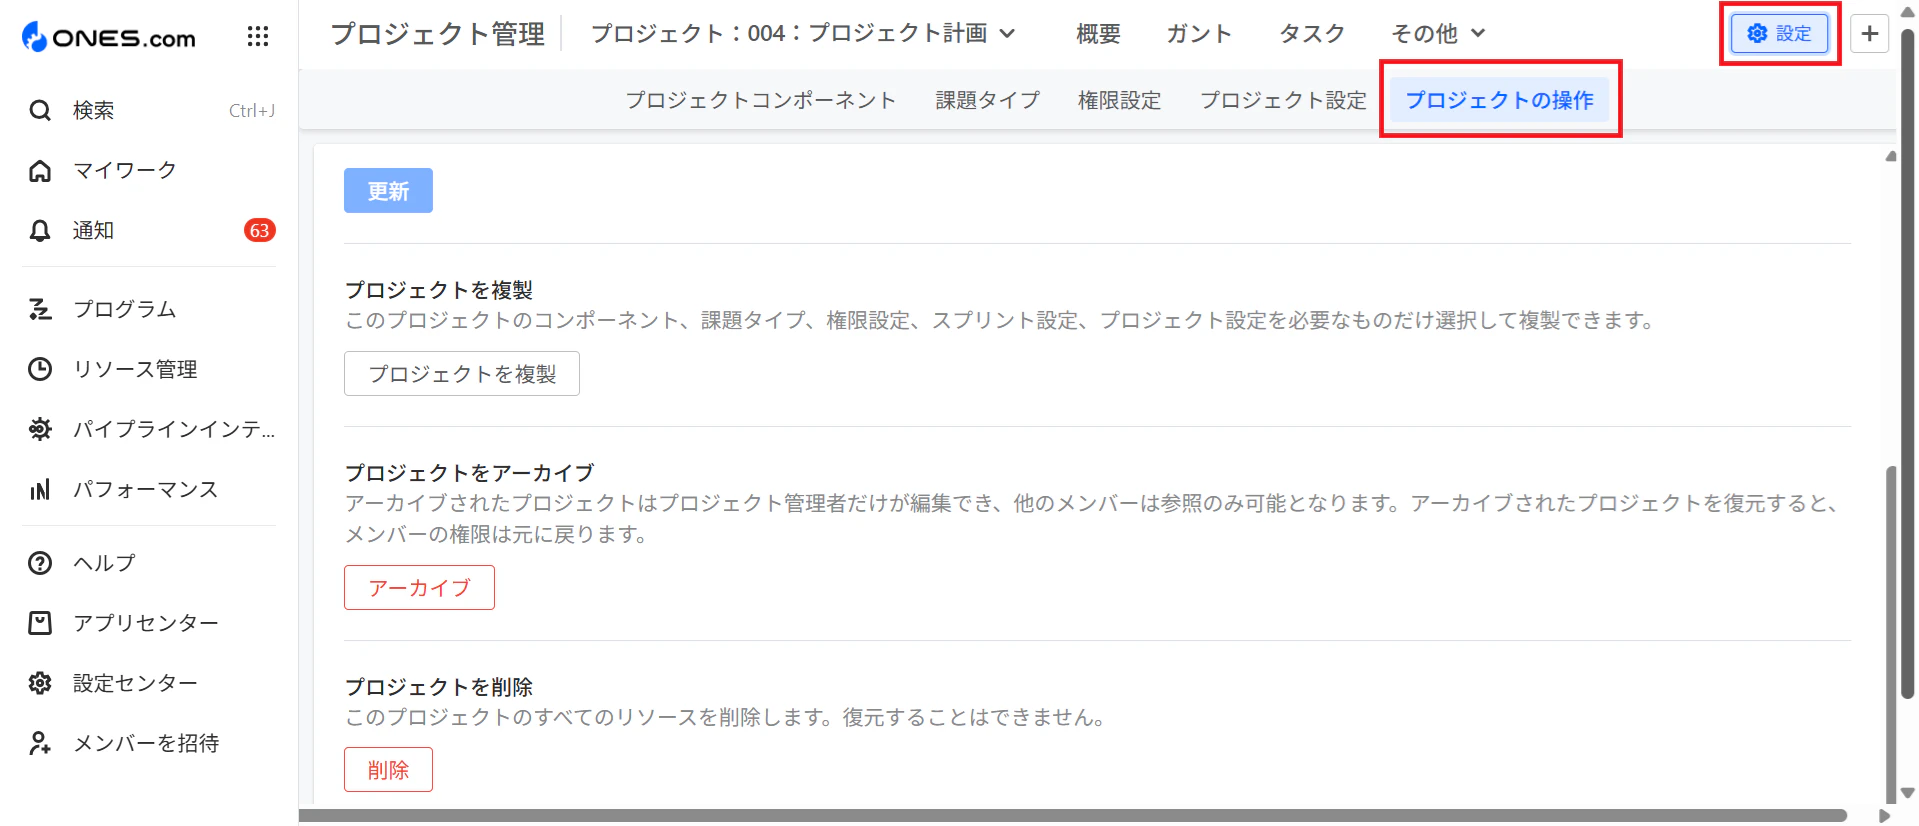
Task: Open 権限設定 tab
Action: (1119, 100)
